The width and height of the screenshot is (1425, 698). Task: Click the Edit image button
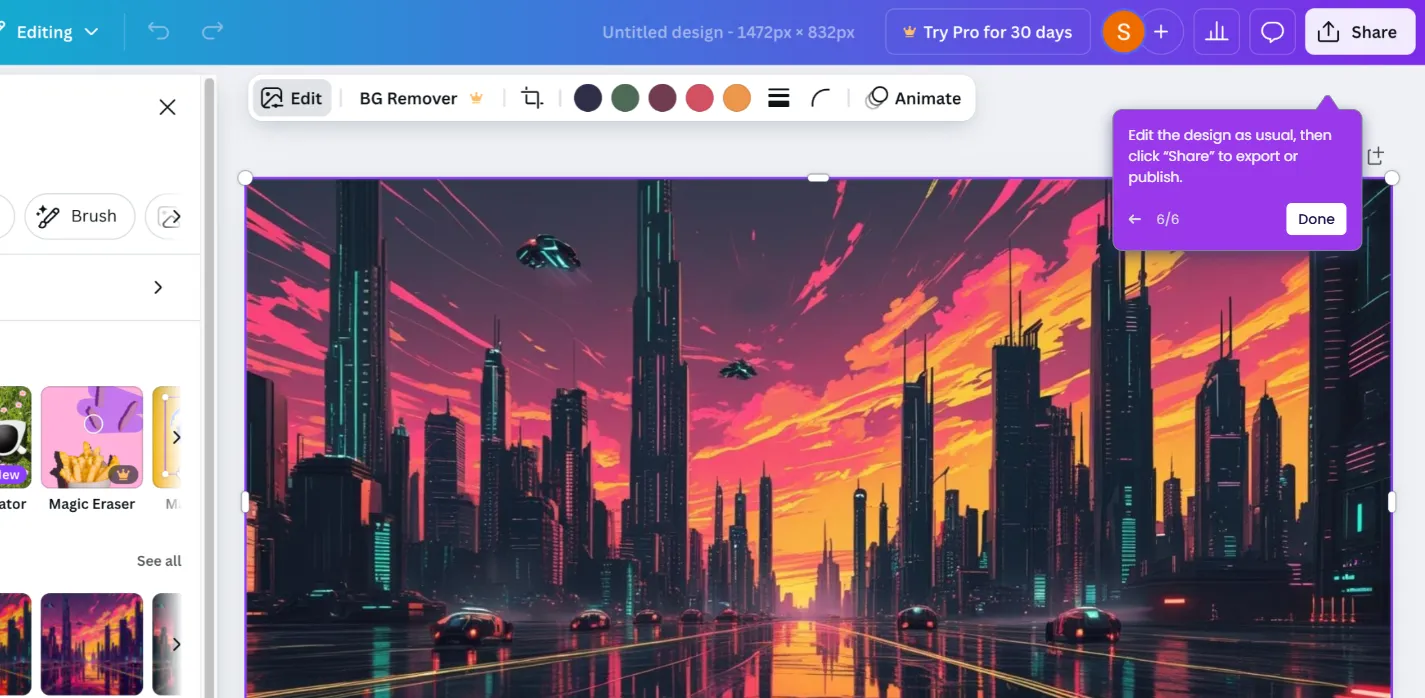coord(292,98)
